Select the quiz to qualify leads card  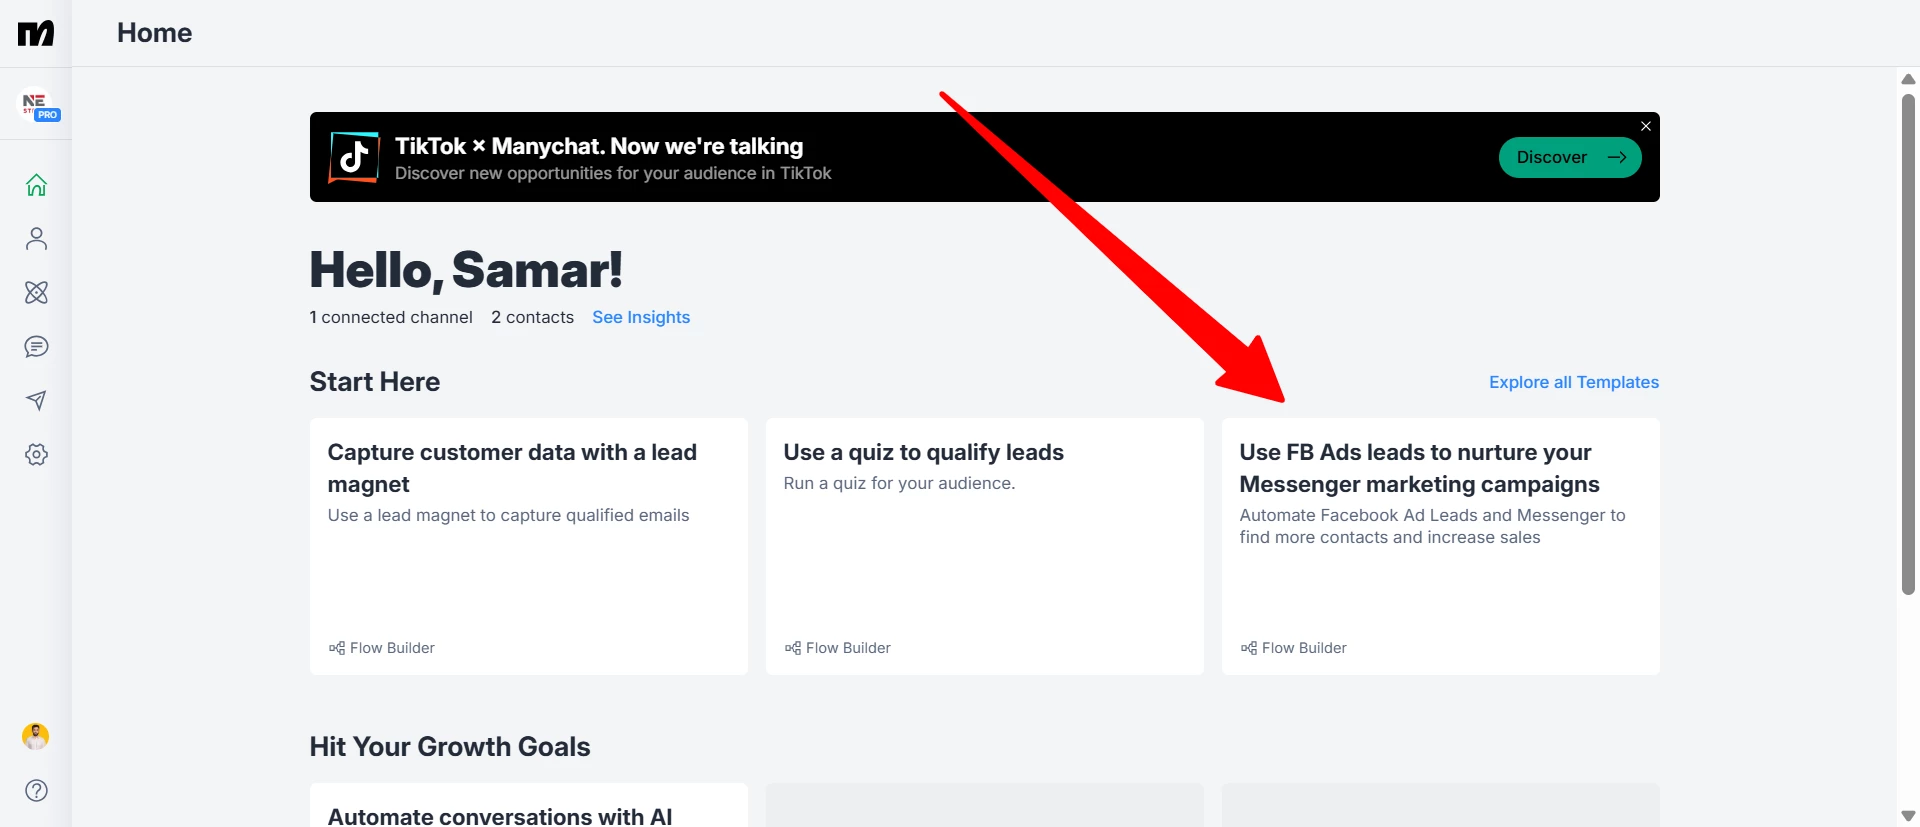(984, 546)
